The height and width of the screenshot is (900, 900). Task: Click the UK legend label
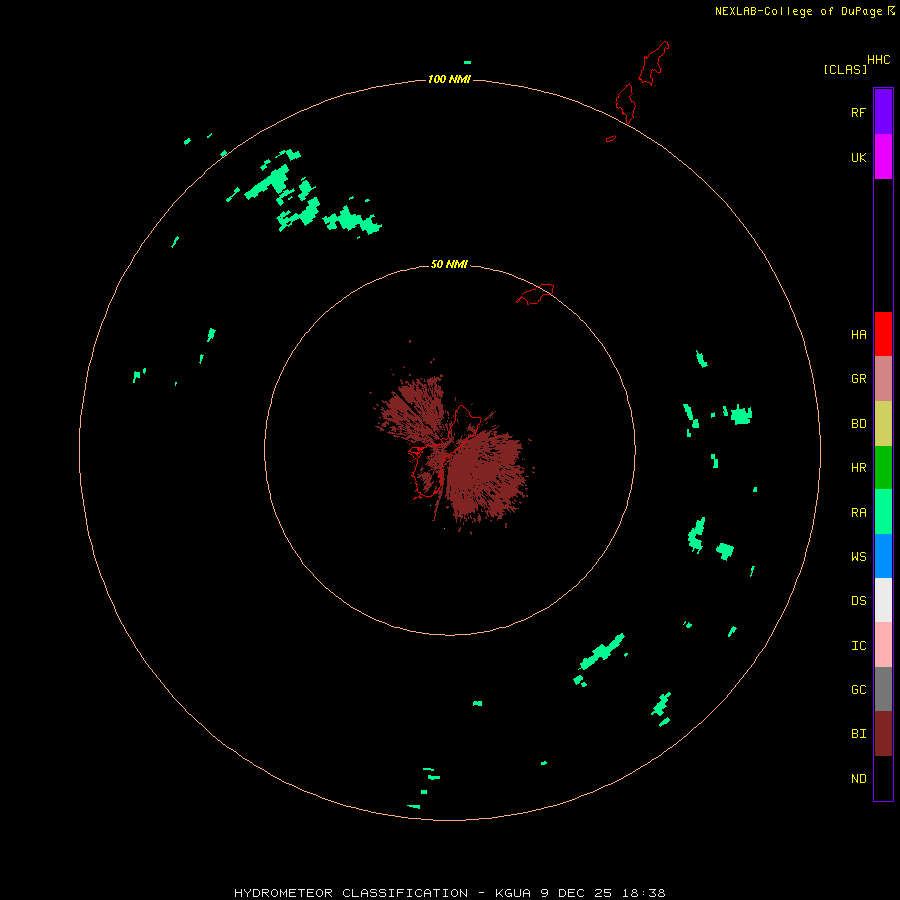(x=859, y=157)
